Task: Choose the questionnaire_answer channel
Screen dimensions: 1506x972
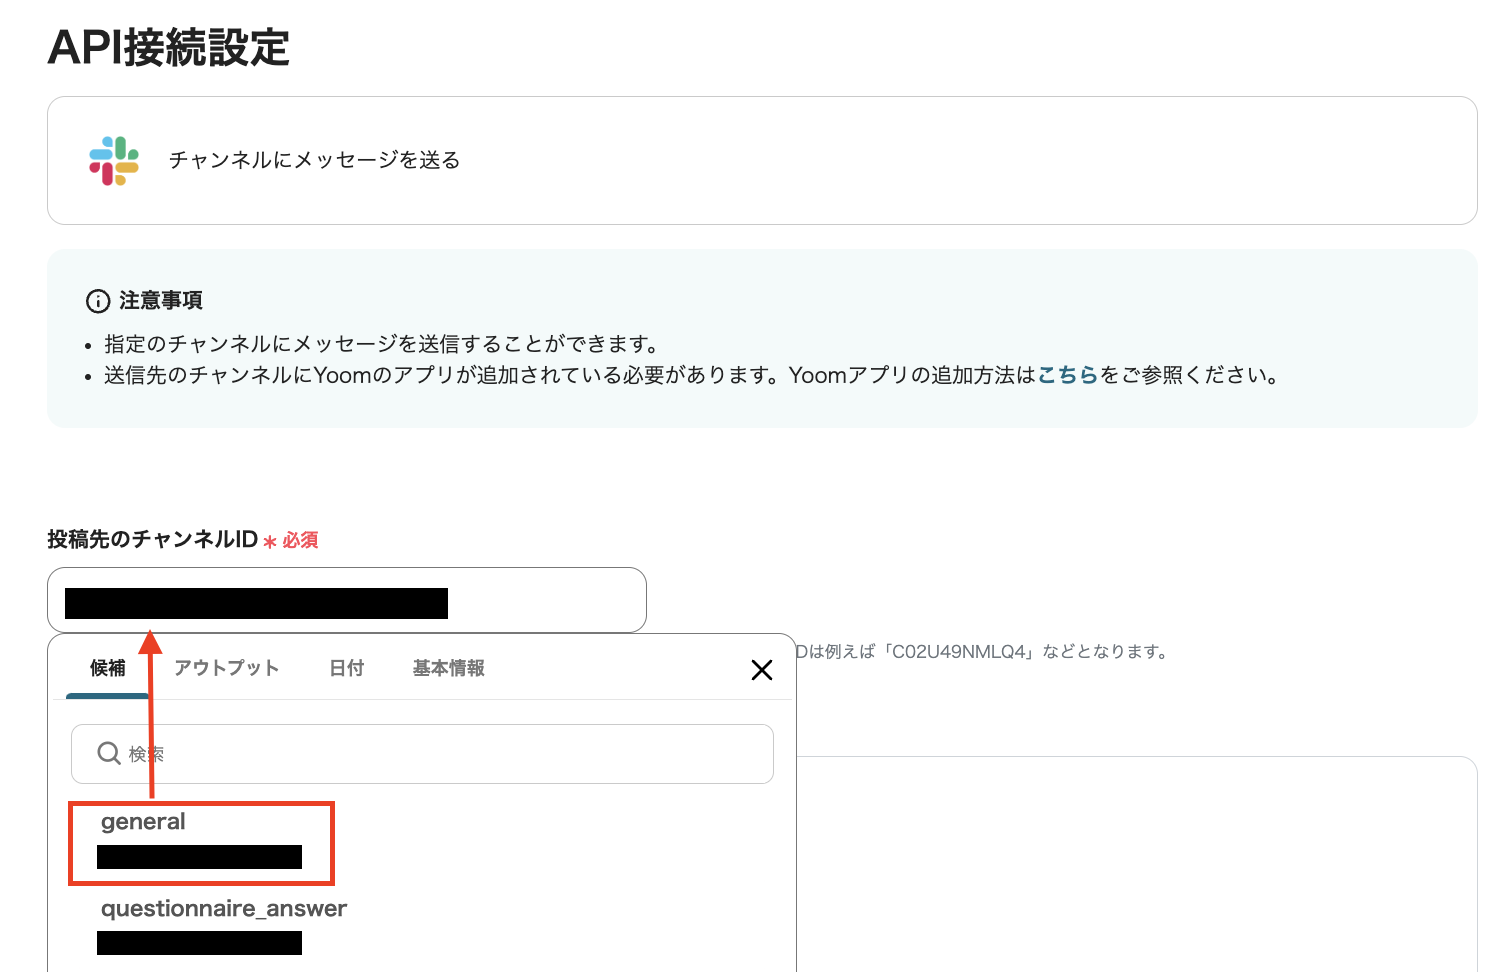Action: [223, 908]
